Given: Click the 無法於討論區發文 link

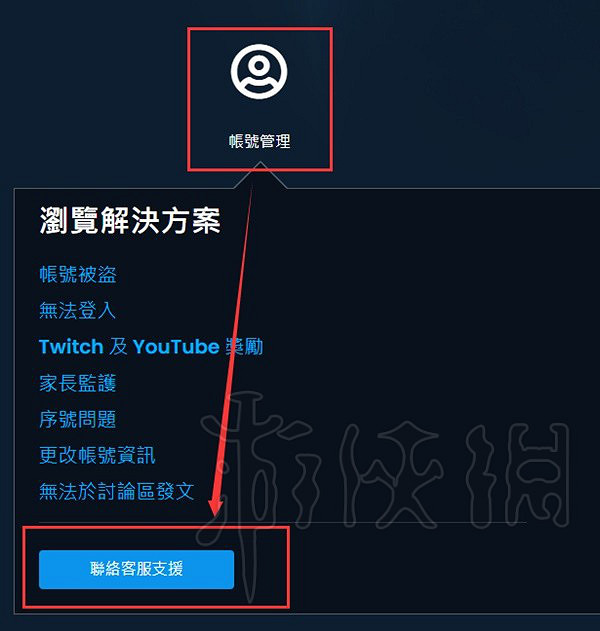Looking at the screenshot, I should pos(117,491).
